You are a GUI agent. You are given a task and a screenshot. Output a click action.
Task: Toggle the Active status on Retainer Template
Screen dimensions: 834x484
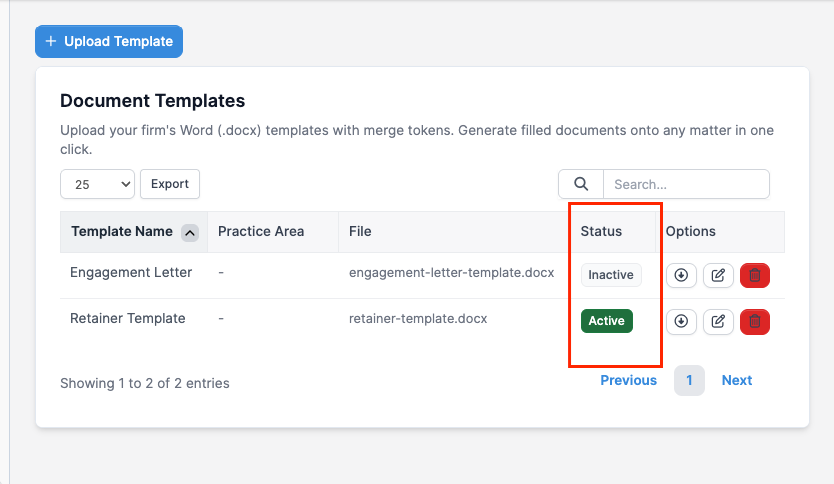click(606, 321)
